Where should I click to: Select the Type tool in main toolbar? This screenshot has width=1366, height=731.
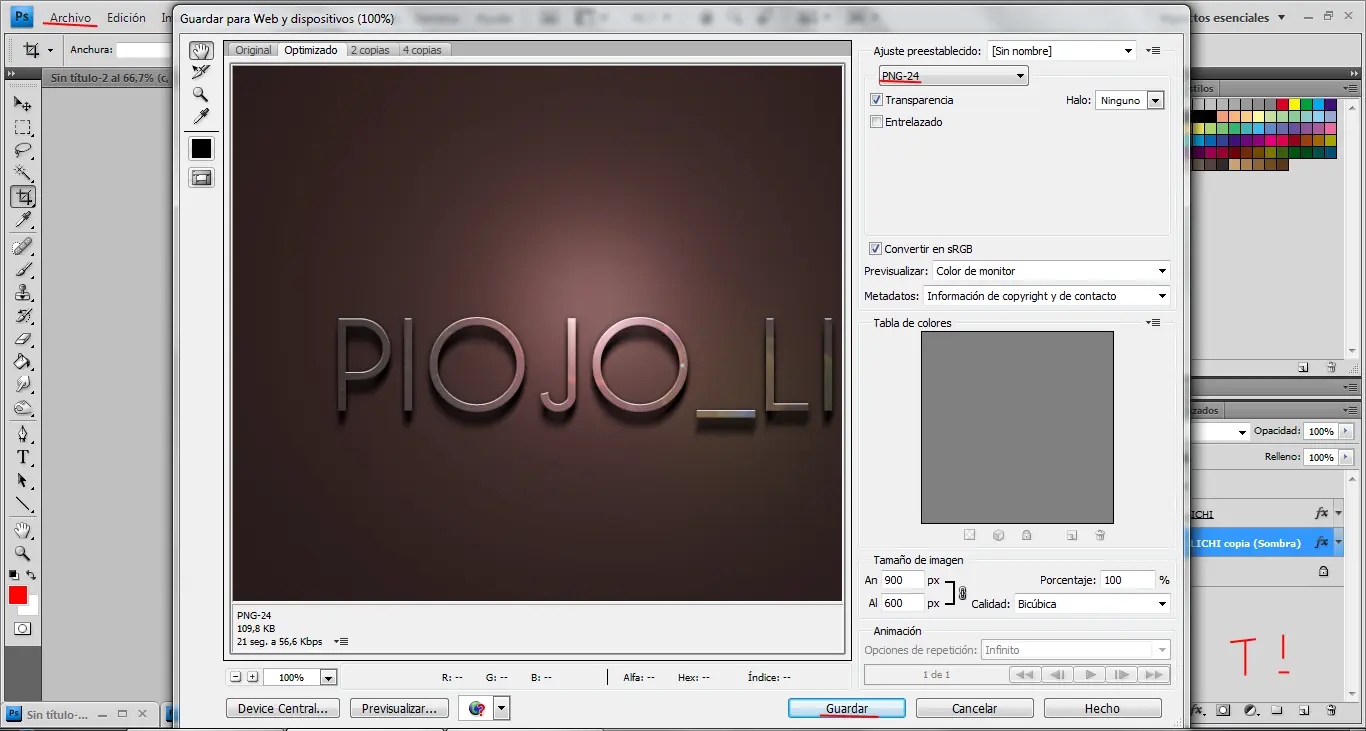23,457
